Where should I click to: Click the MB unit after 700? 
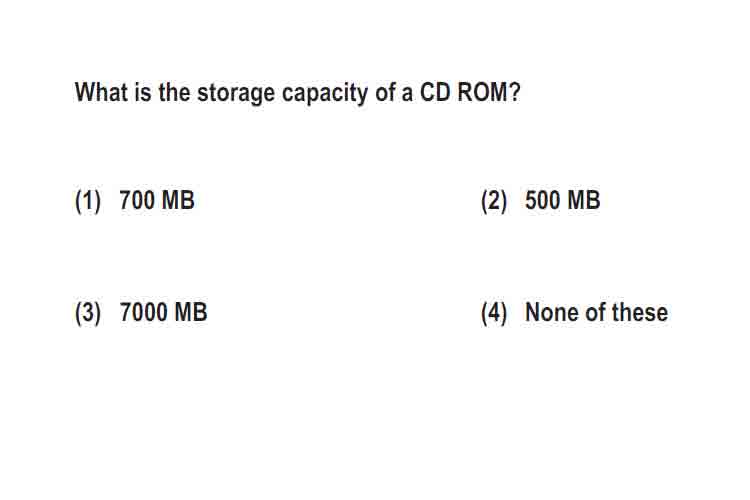(x=178, y=200)
